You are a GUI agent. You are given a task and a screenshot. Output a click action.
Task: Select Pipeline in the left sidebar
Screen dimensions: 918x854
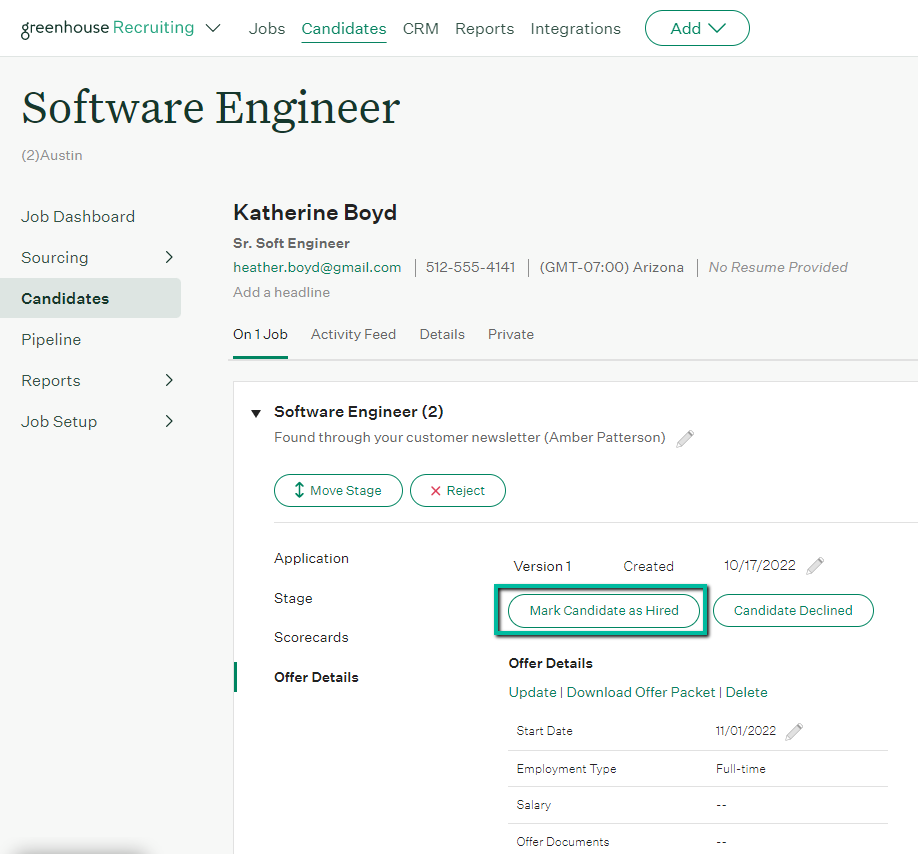tap(51, 339)
